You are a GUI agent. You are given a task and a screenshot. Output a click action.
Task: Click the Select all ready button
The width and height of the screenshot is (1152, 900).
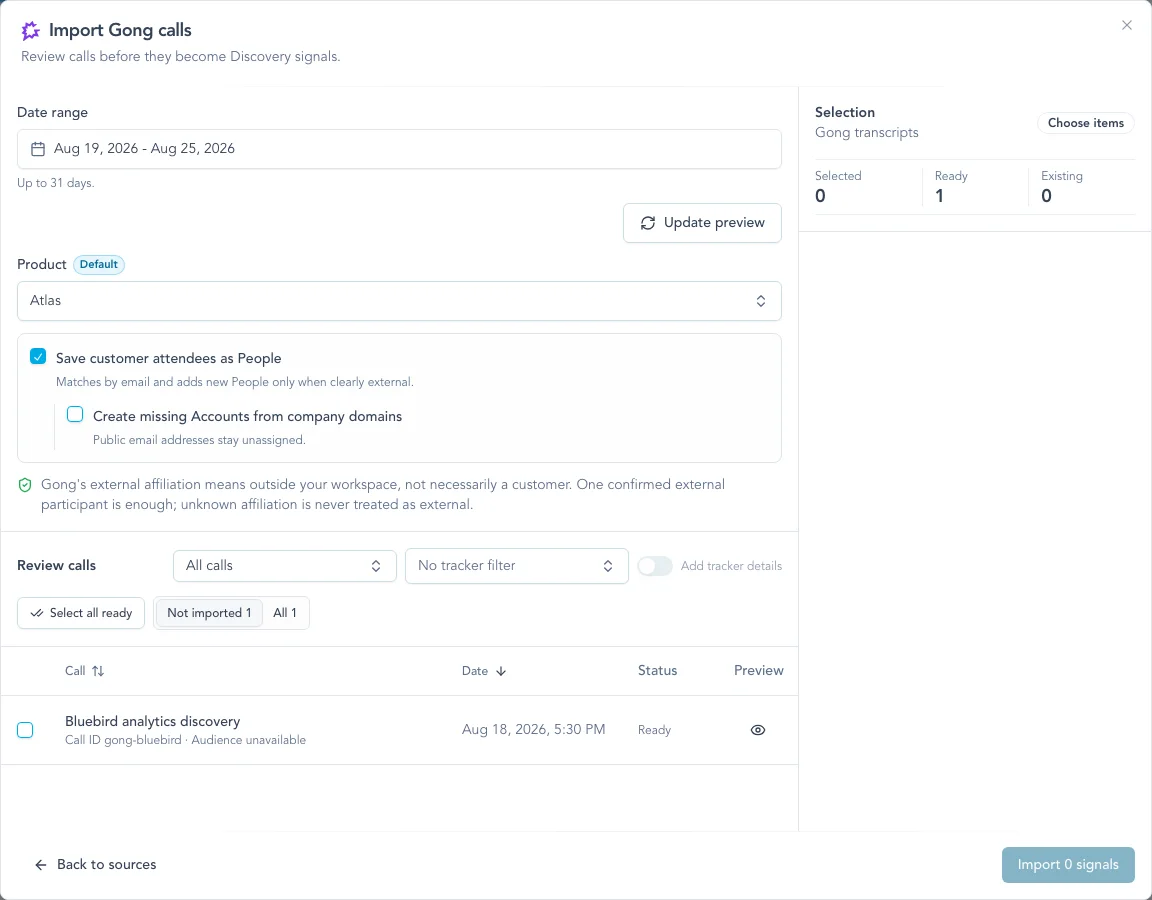pyautogui.click(x=81, y=613)
